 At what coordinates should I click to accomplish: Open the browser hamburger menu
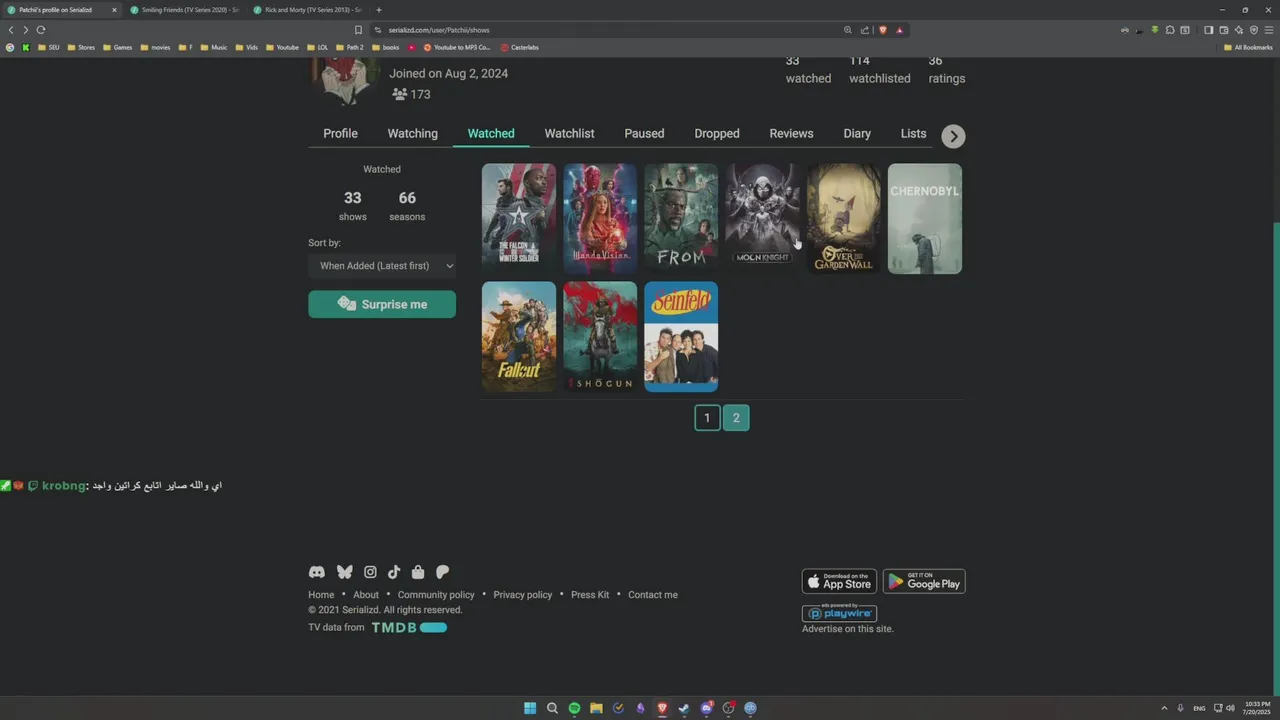coord(1269,30)
